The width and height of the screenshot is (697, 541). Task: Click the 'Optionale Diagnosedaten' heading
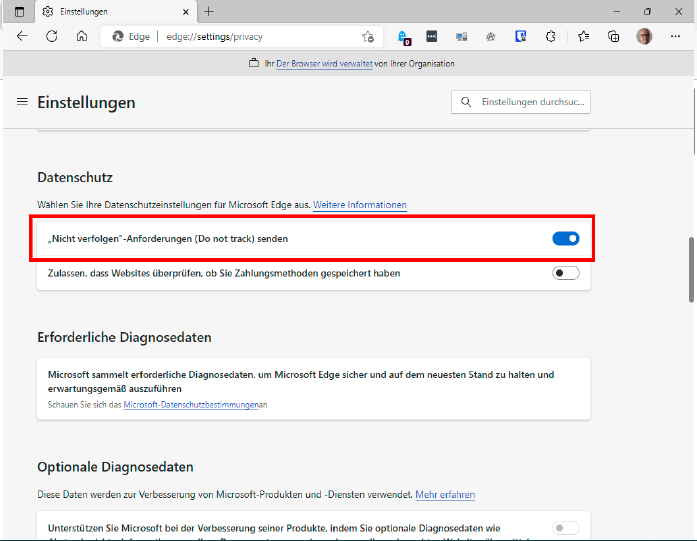[x=116, y=467]
